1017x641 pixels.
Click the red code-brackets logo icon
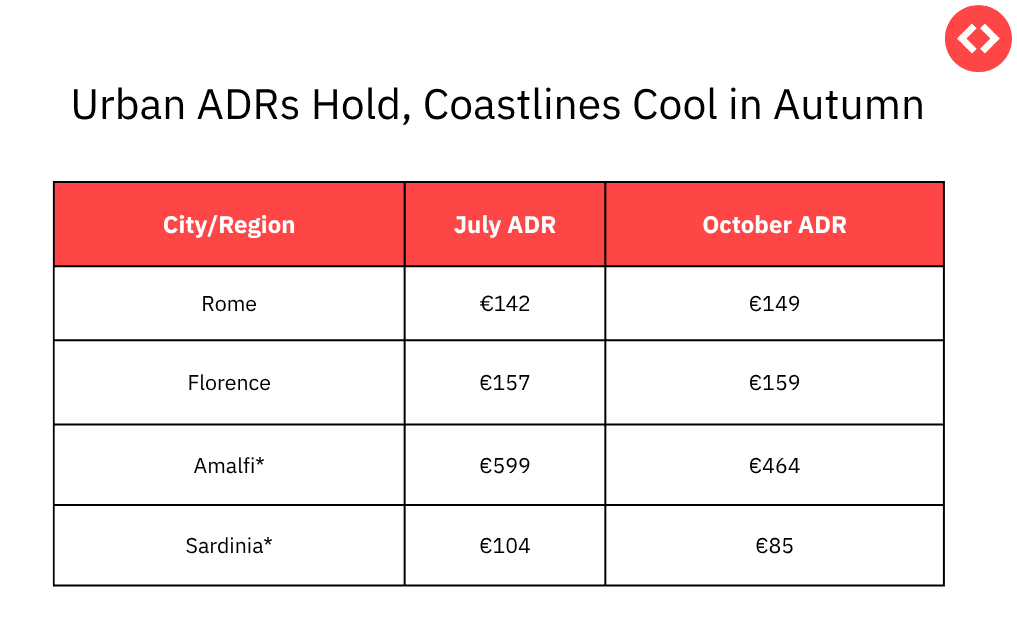pyautogui.click(x=978, y=38)
